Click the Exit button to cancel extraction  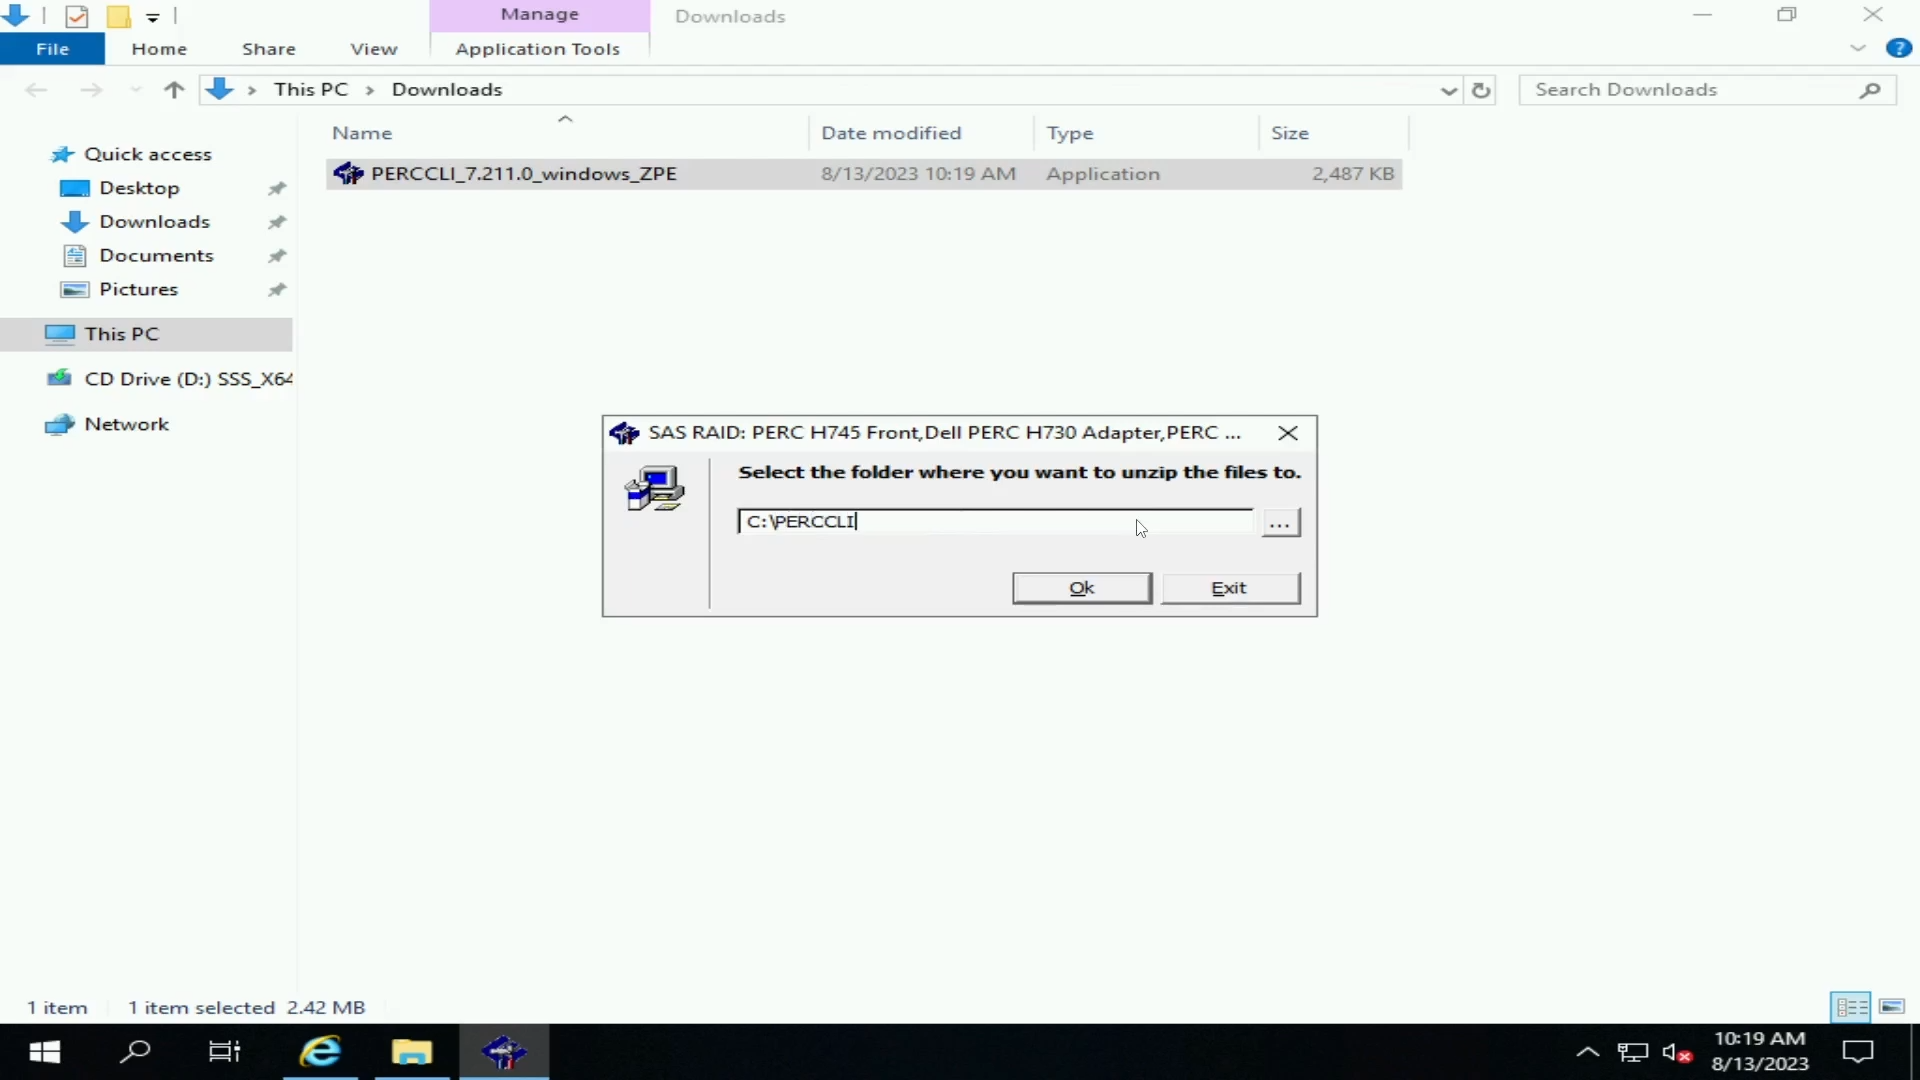(1228, 587)
